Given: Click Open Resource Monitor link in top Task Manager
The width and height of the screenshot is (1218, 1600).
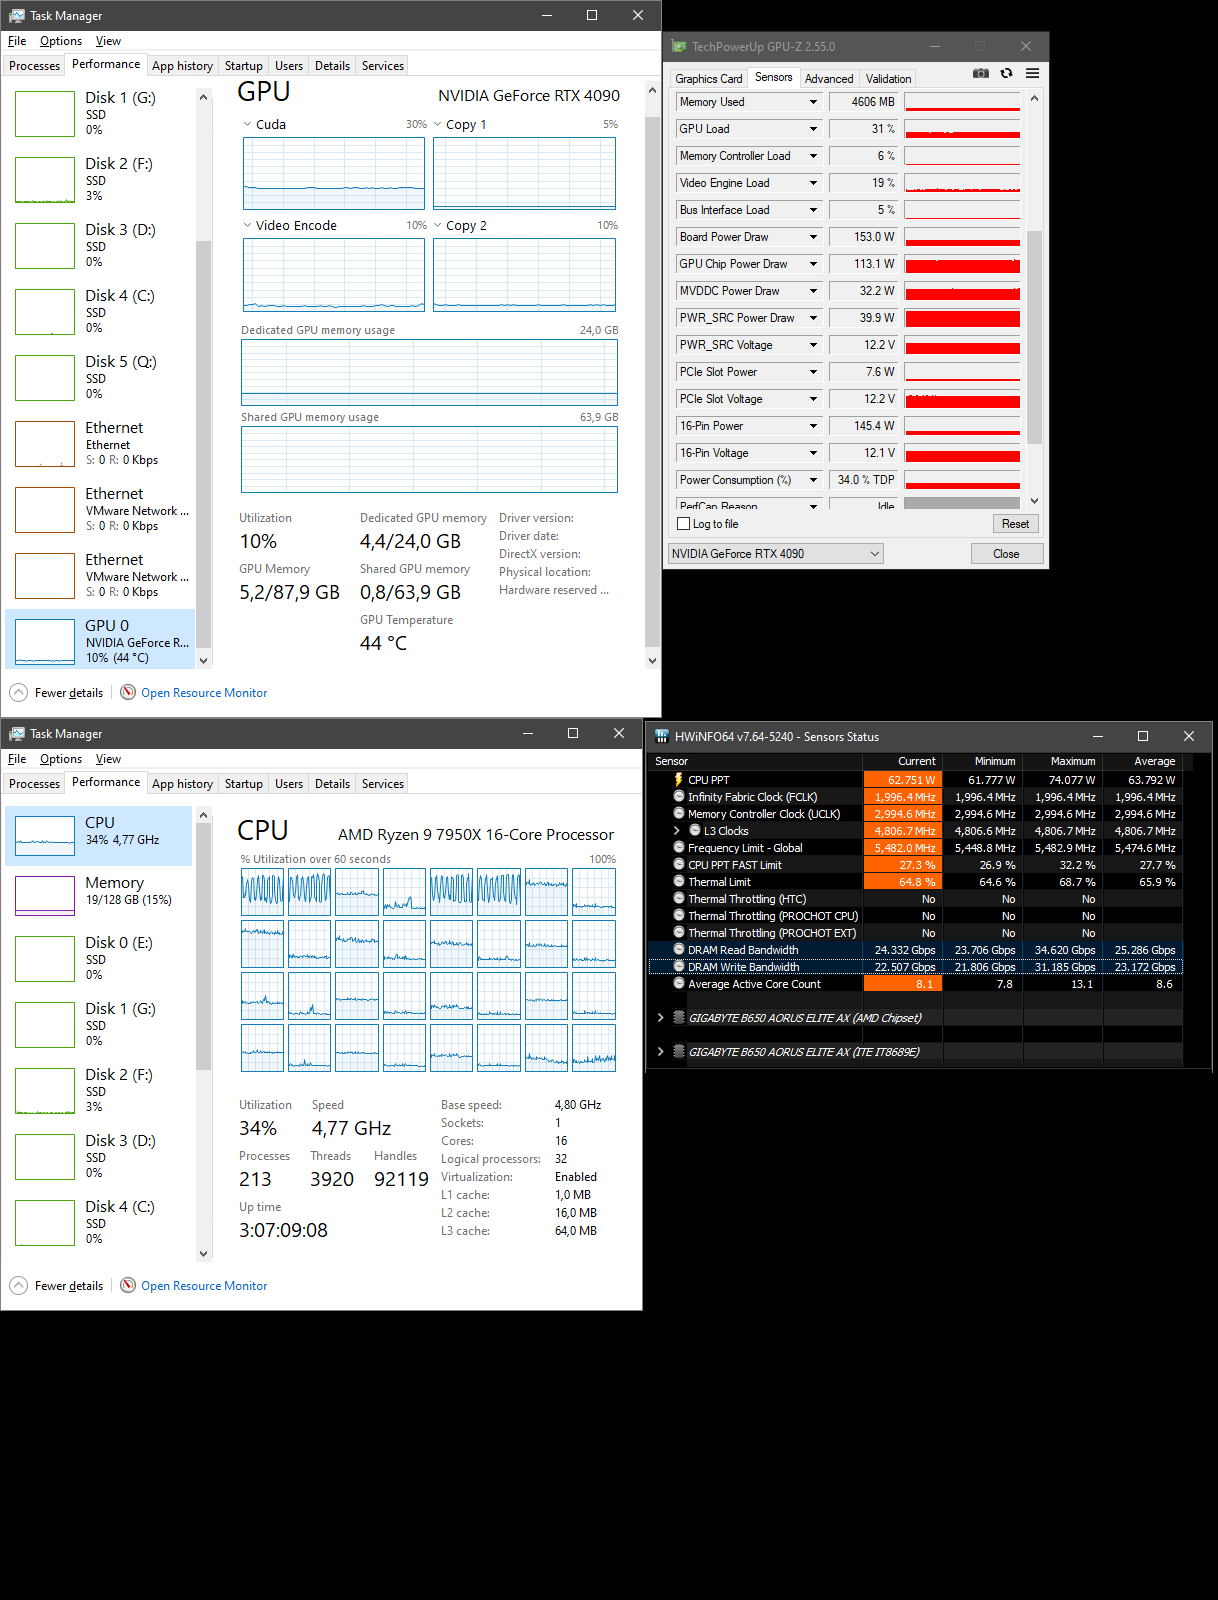Looking at the screenshot, I should point(204,693).
